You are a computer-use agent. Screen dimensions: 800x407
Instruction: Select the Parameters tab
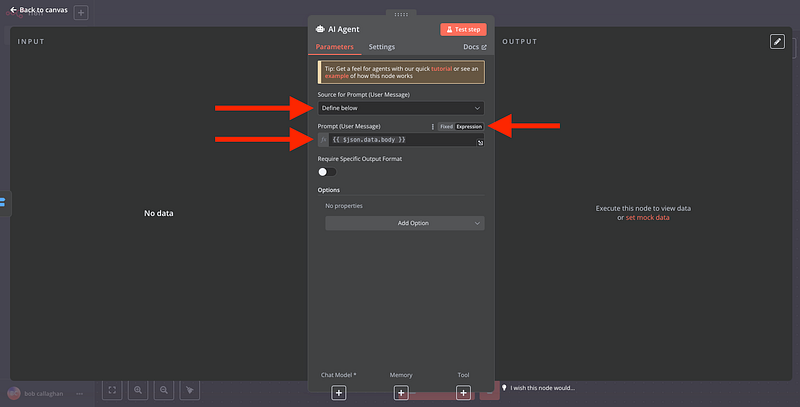coord(334,47)
